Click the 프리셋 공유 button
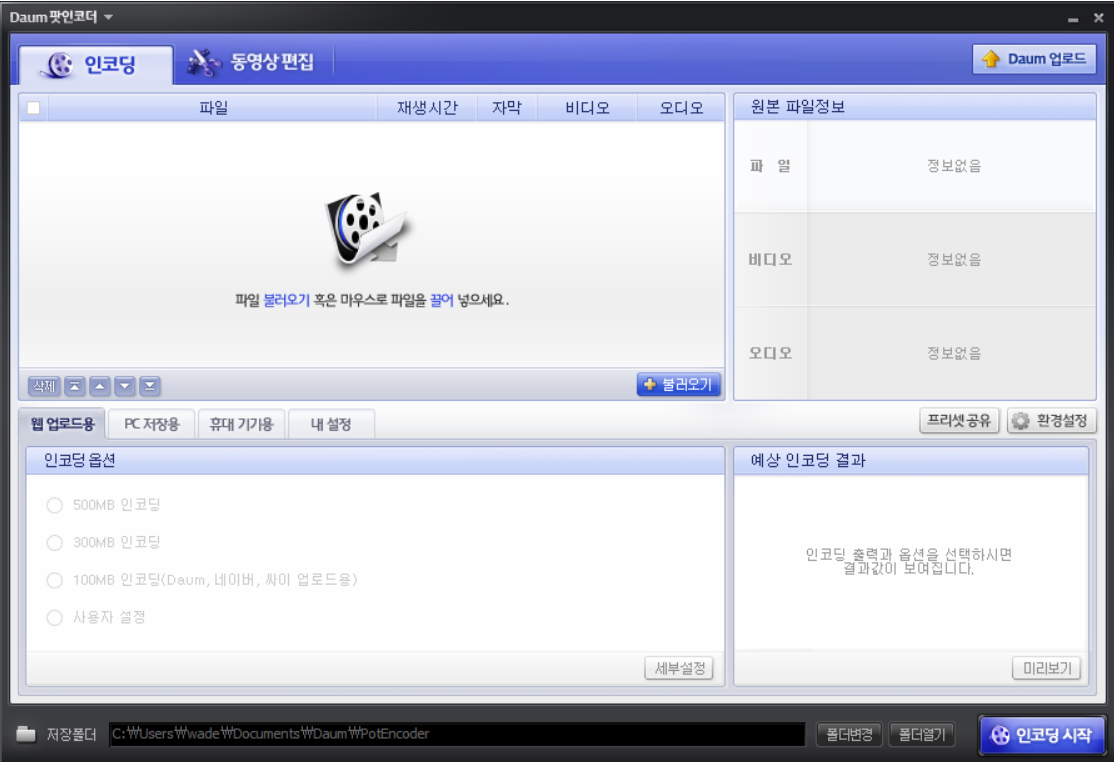This screenshot has height=762, width=1114. [x=959, y=420]
